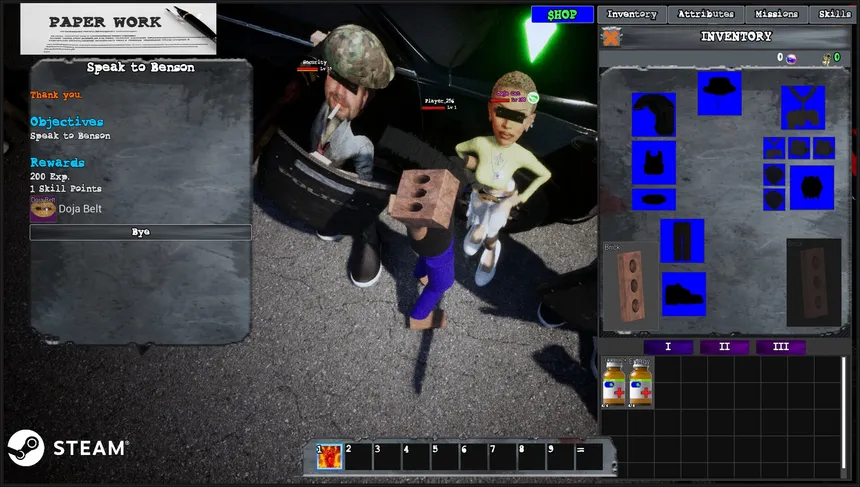Switch to the Attributes tab
Image resolution: width=860 pixels, height=487 pixels.
tap(706, 14)
